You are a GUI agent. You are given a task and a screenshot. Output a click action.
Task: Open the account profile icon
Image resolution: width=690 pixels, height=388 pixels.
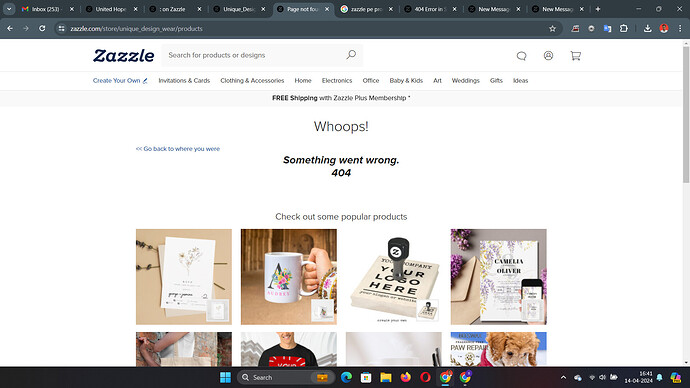pyautogui.click(x=548, y=55)
